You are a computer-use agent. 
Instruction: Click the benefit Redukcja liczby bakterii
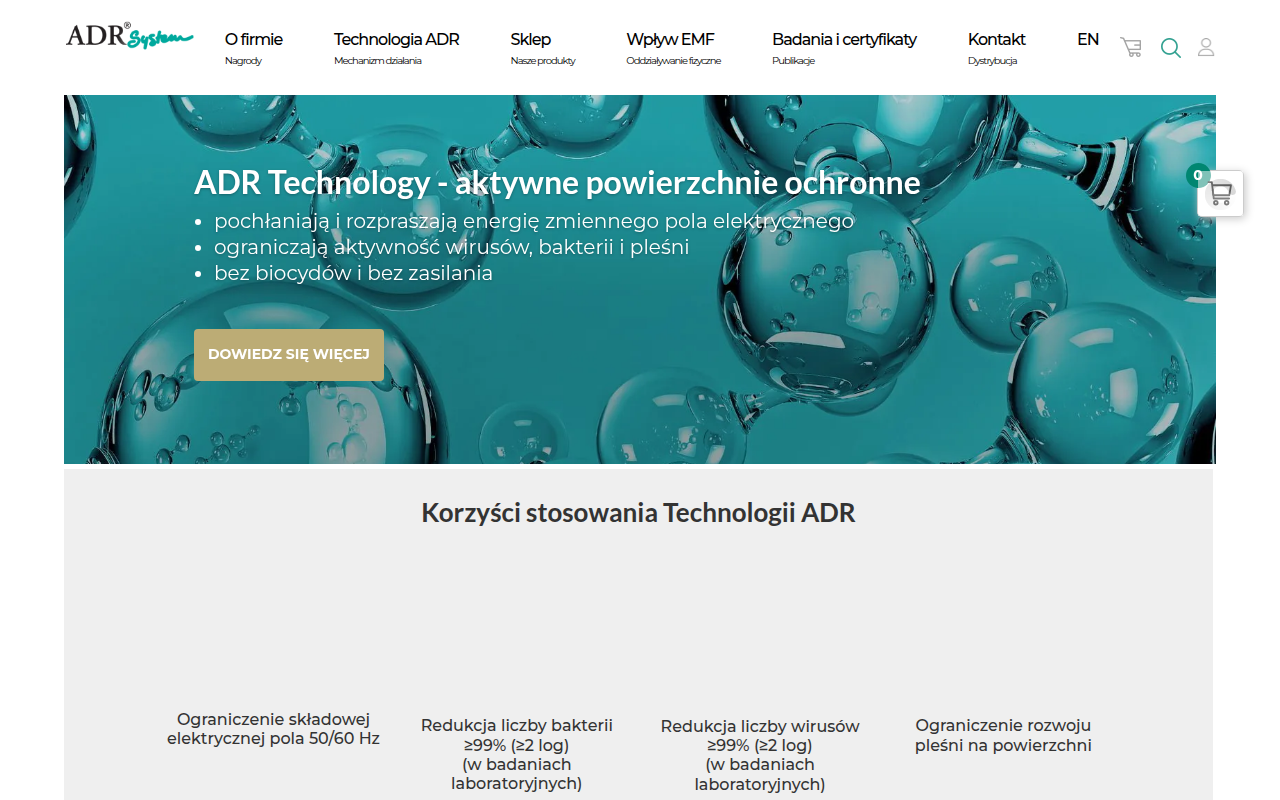pyautogui.click(x=517, y=754)
